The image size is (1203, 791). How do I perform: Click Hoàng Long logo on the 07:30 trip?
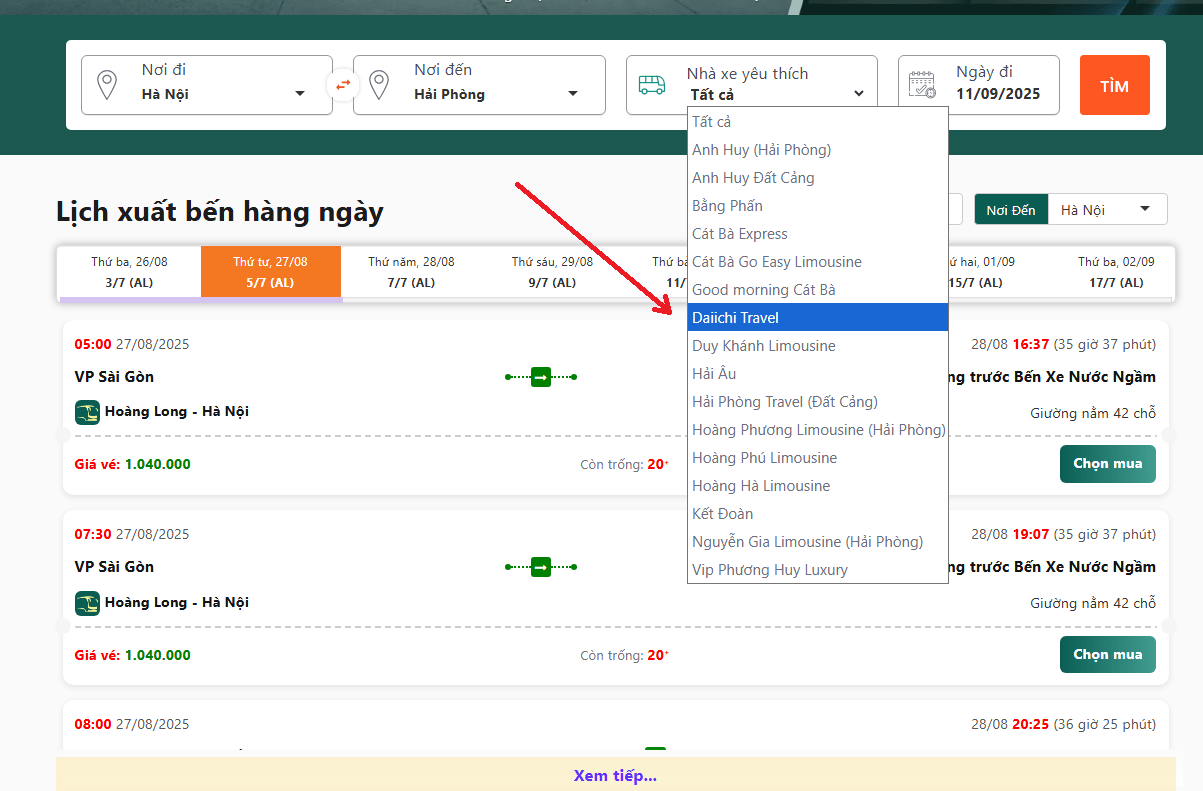pos(87,603)
